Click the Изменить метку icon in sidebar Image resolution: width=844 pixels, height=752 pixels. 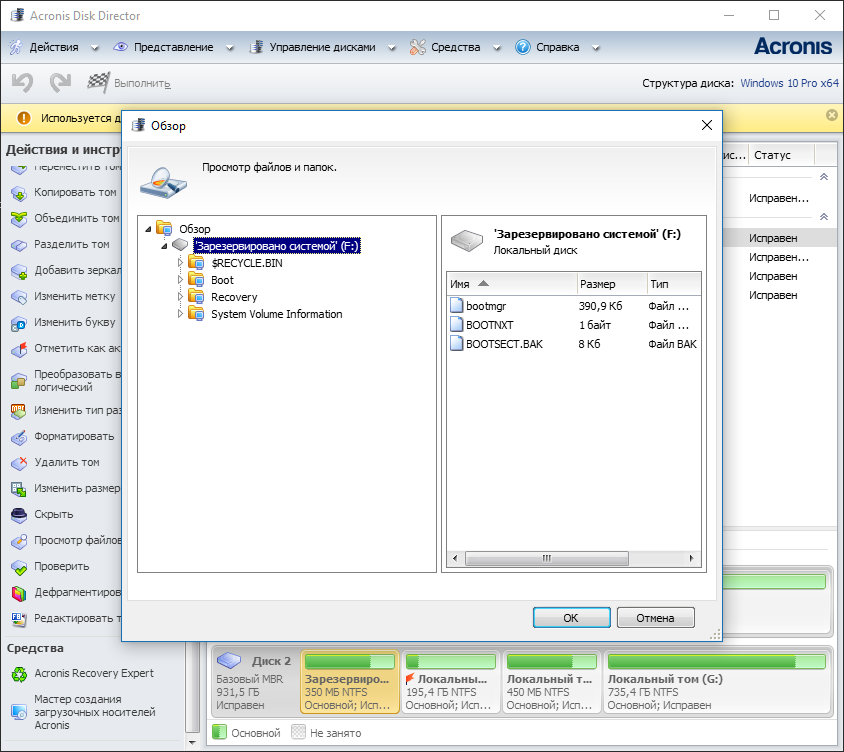[19, 297]
